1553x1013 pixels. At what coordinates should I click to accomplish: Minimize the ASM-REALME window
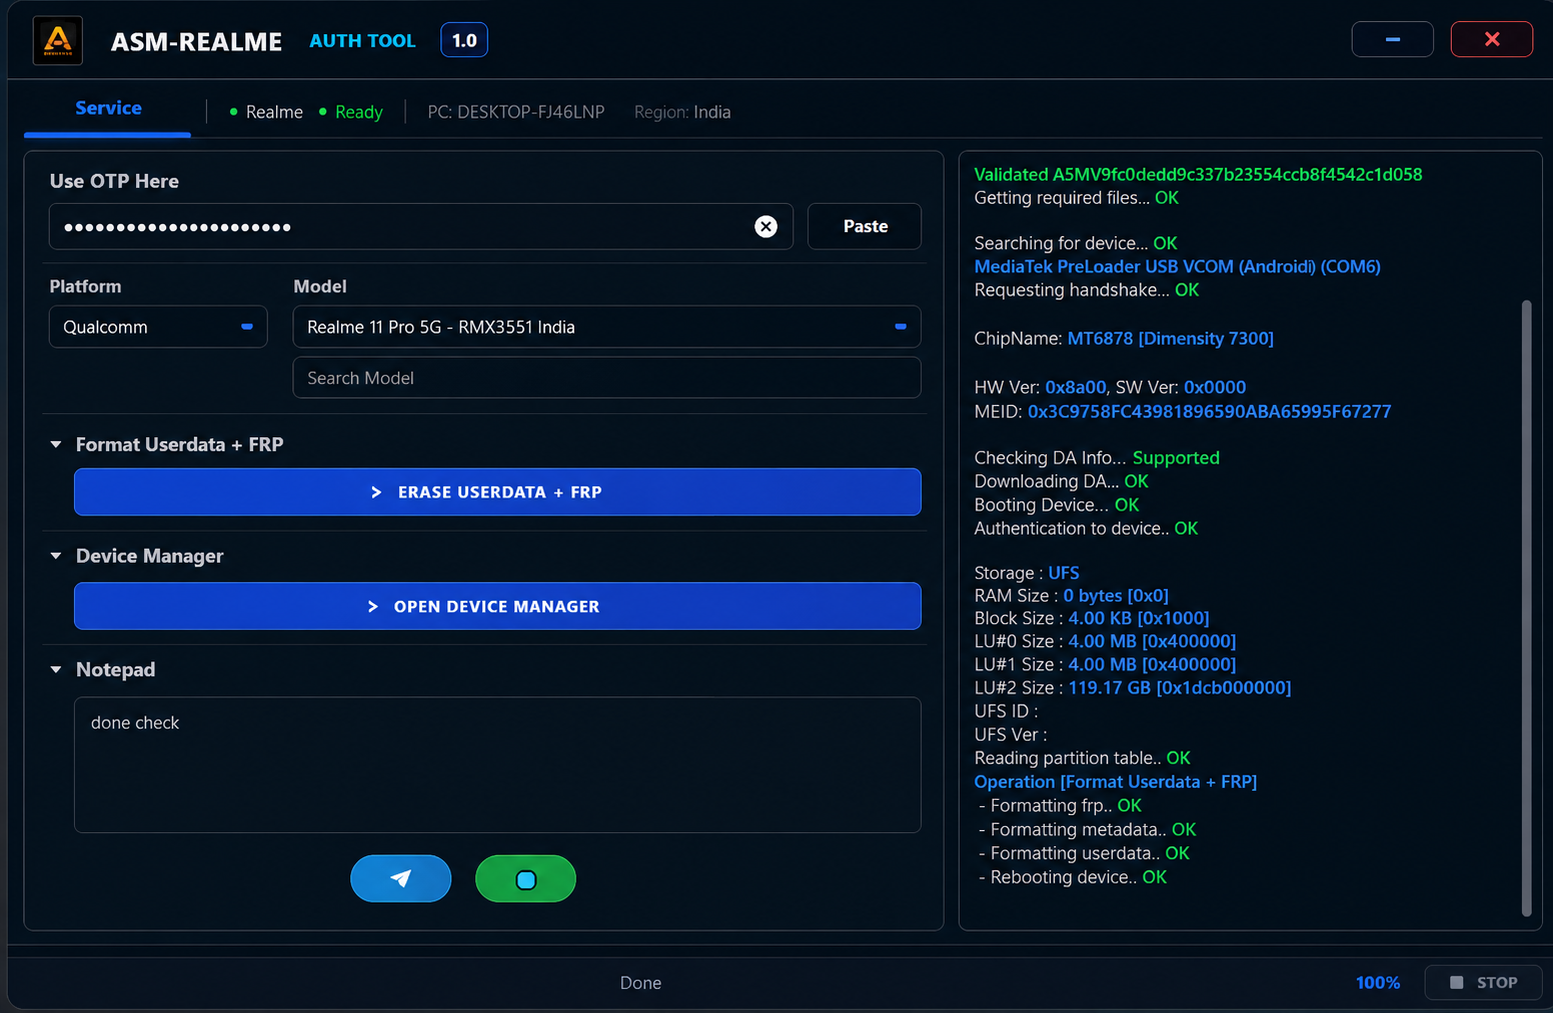pos(1393,39)
